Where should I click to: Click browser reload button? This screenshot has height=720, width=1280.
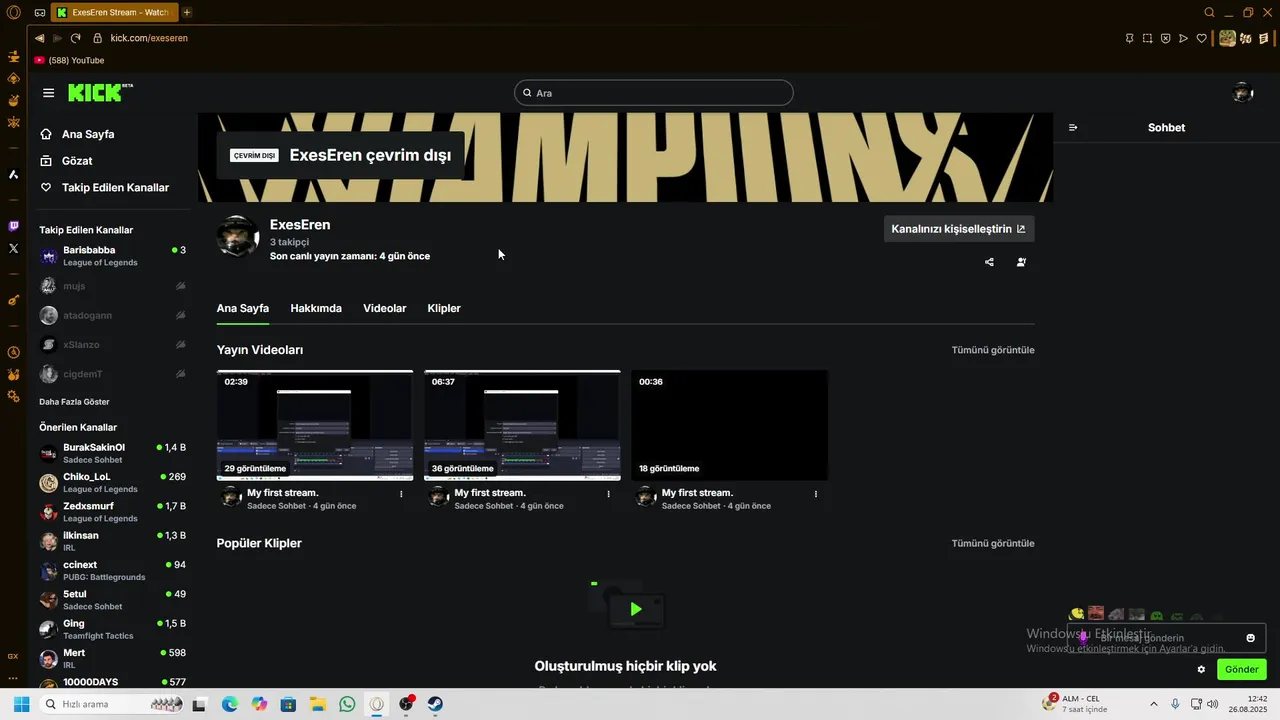[75, 38]
